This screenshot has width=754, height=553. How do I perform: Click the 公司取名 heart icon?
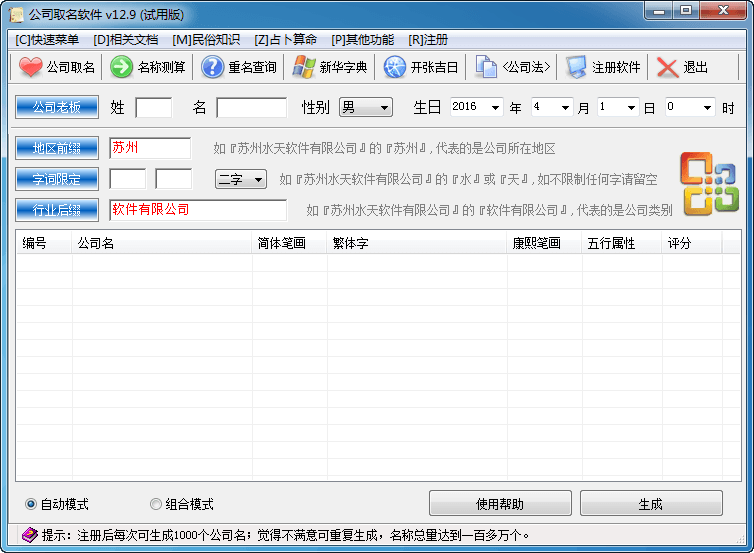(32, 67)
